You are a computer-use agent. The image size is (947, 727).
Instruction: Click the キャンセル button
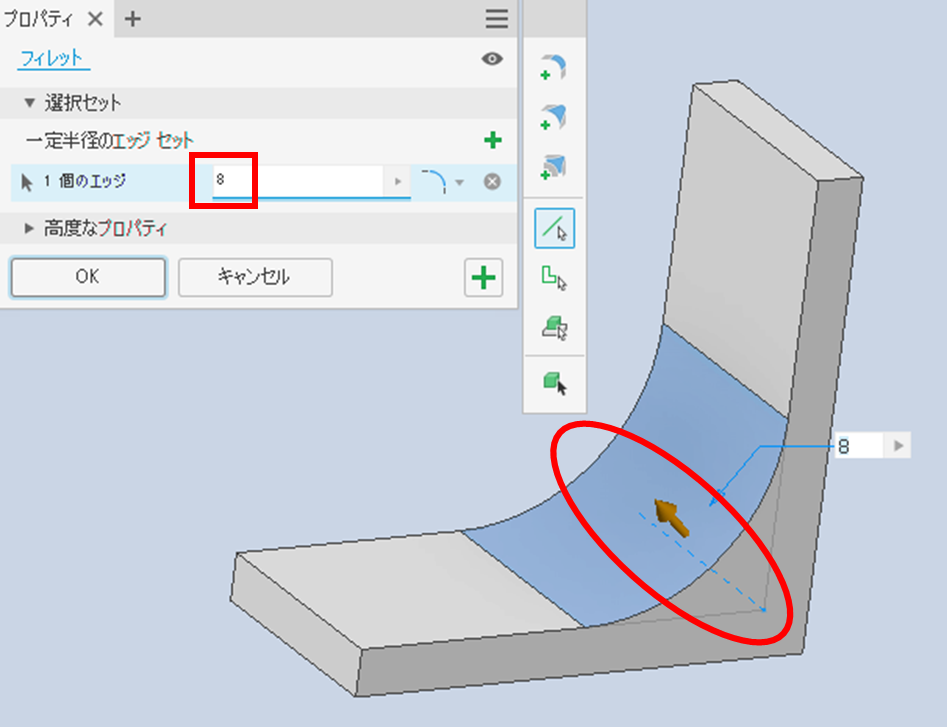[x=255, y=277]
